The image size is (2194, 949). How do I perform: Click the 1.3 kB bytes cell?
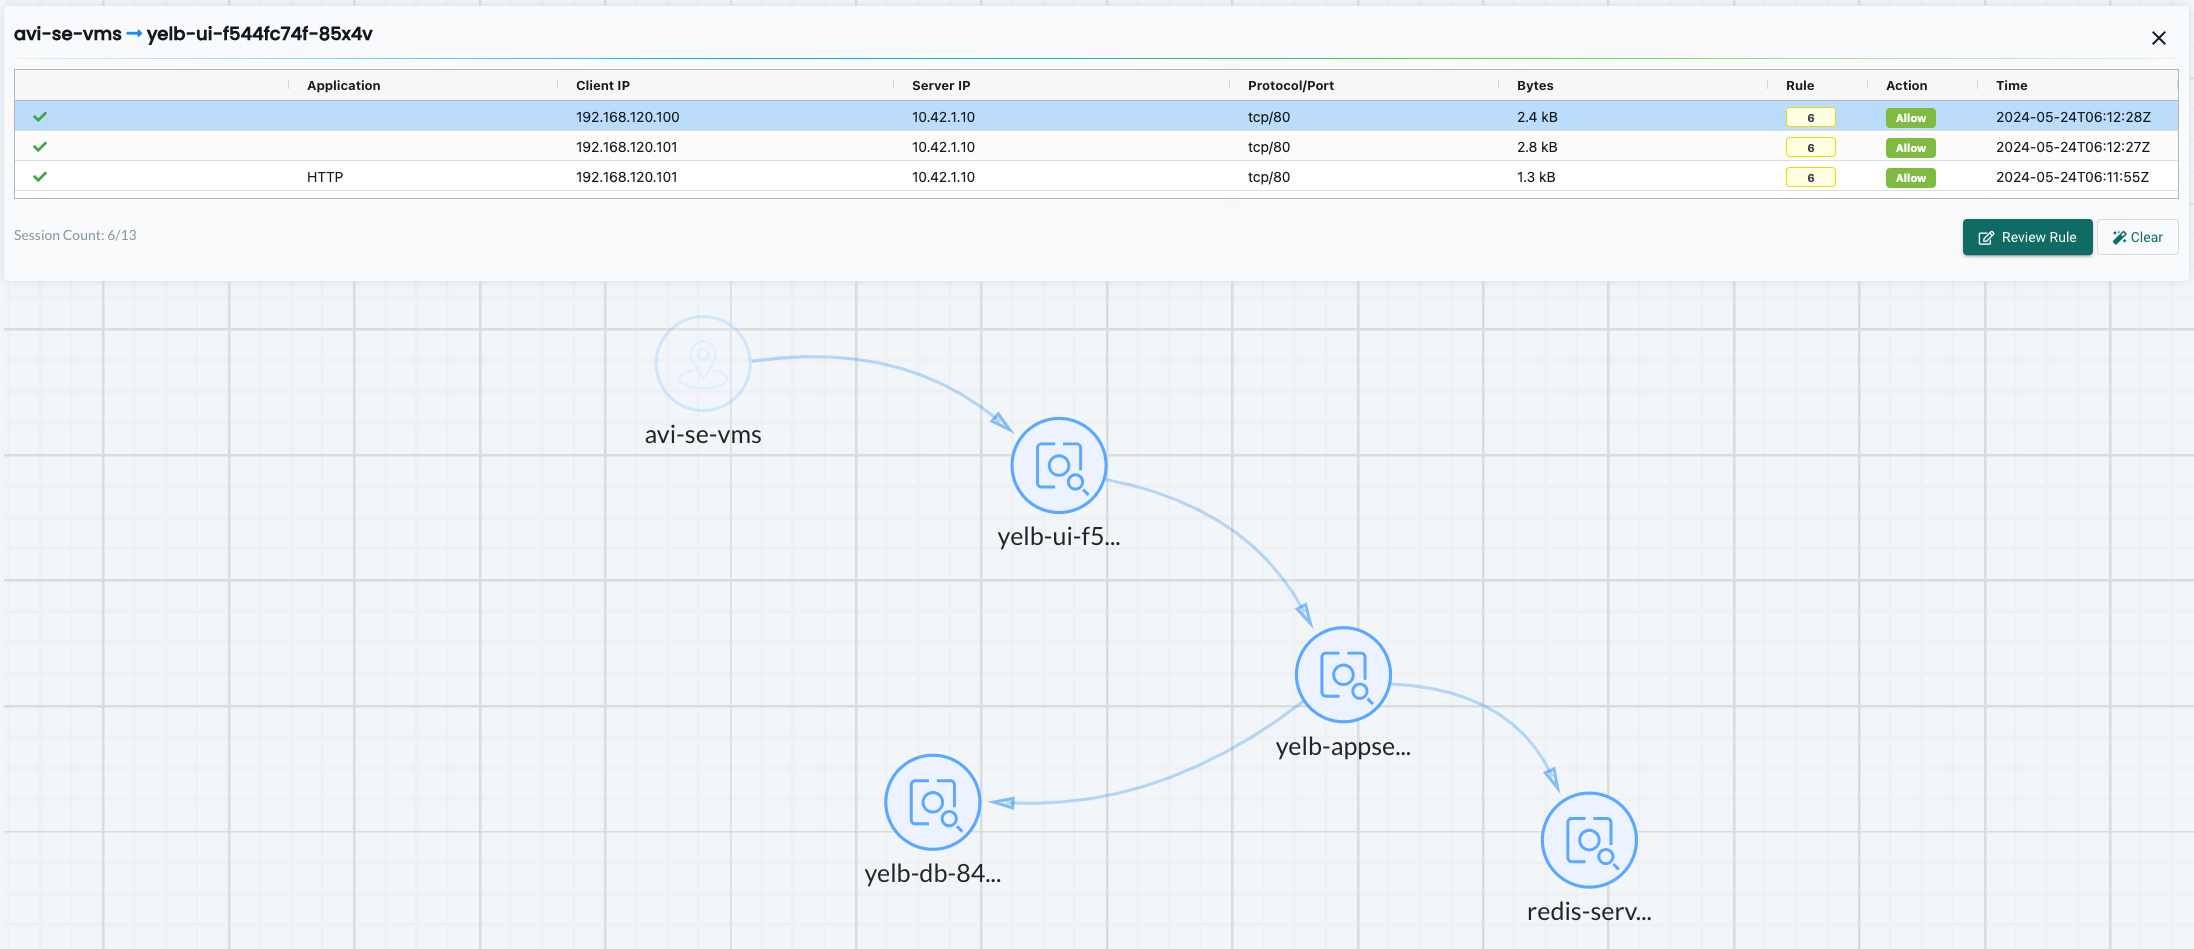click(x=1536, y=177)
